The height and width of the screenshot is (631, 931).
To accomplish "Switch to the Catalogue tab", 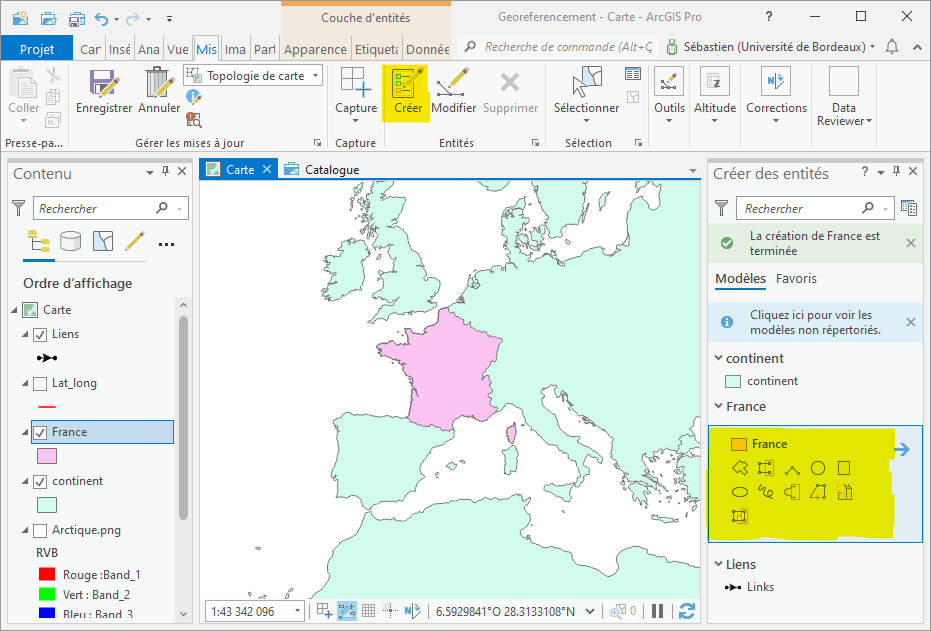I will pyautogui.click(x=331, y=169).
